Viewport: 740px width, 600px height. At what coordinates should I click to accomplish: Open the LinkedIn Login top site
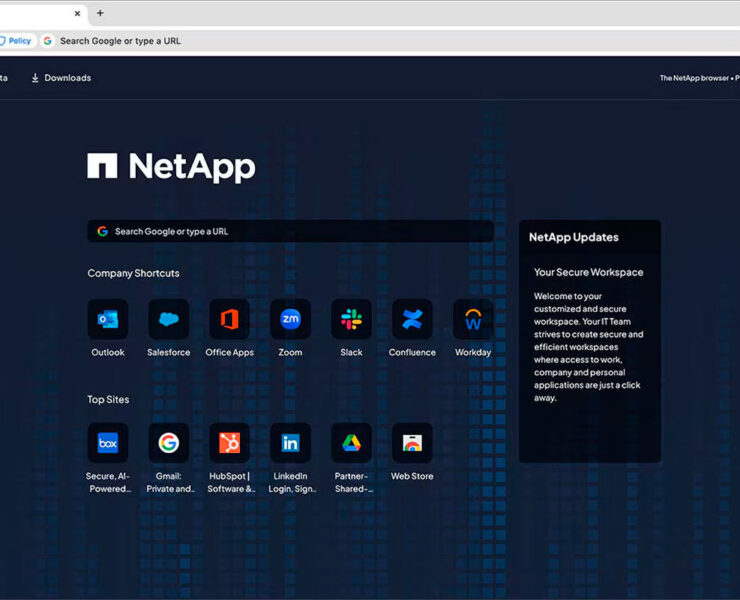290,443
